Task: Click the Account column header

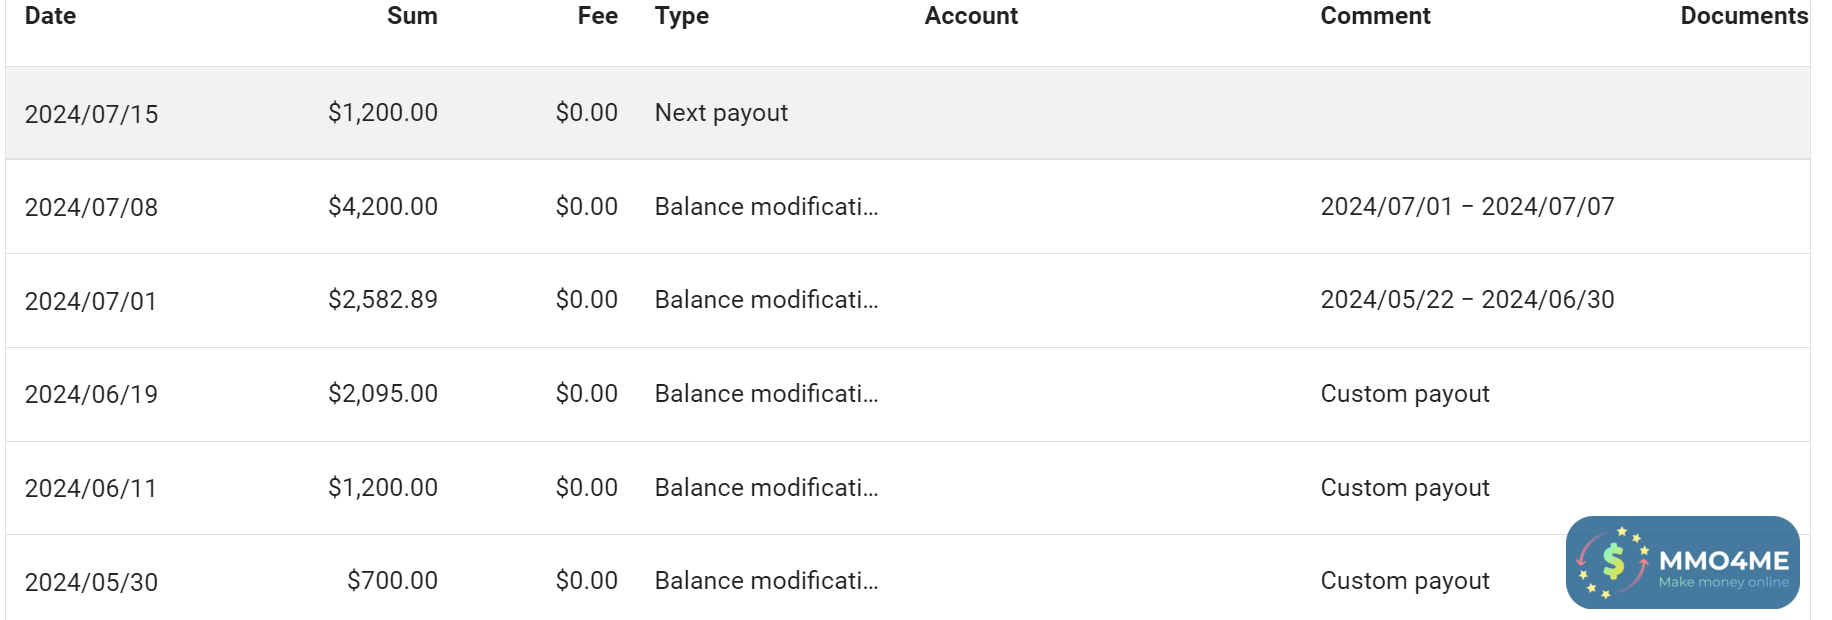Action: [970, 16]
